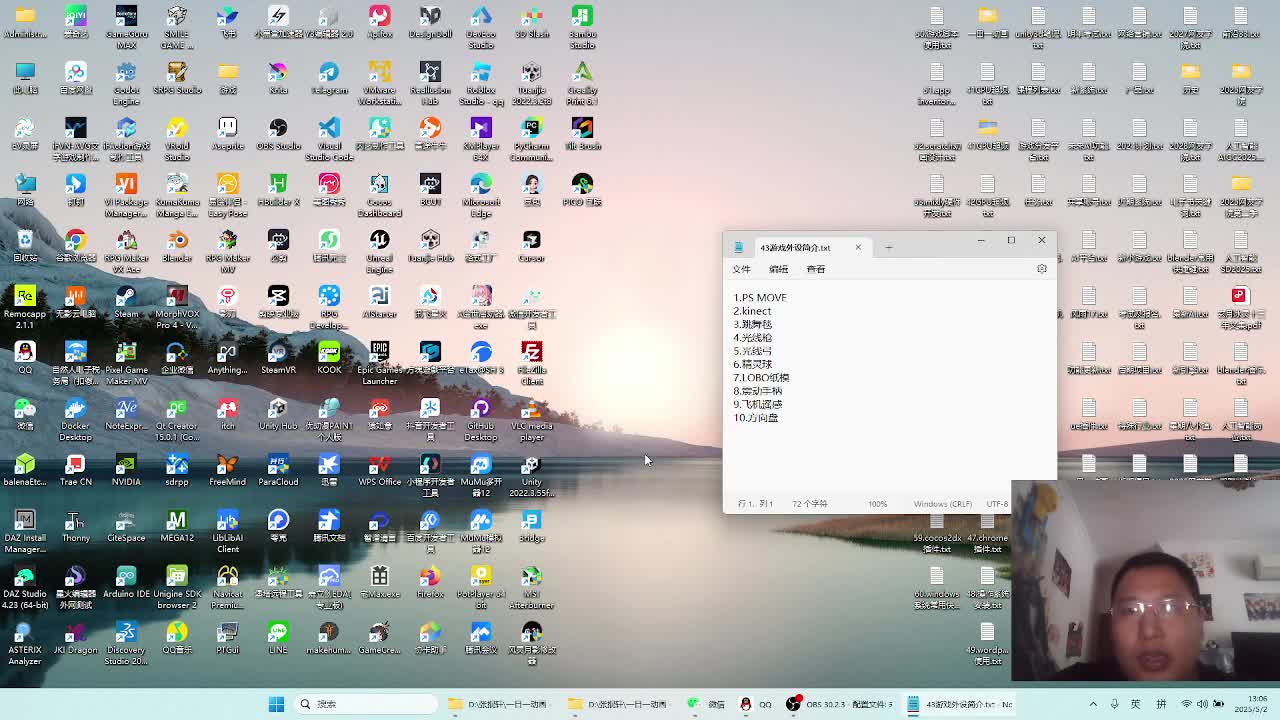Open Epic Games Launcher shortcut
The image size is (1280, 720).
pos(379,354)
